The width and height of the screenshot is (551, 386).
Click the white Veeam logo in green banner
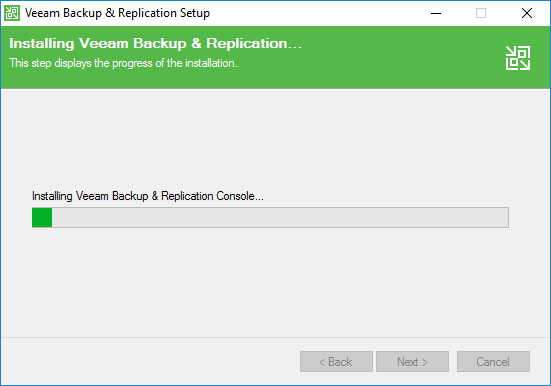518,58
